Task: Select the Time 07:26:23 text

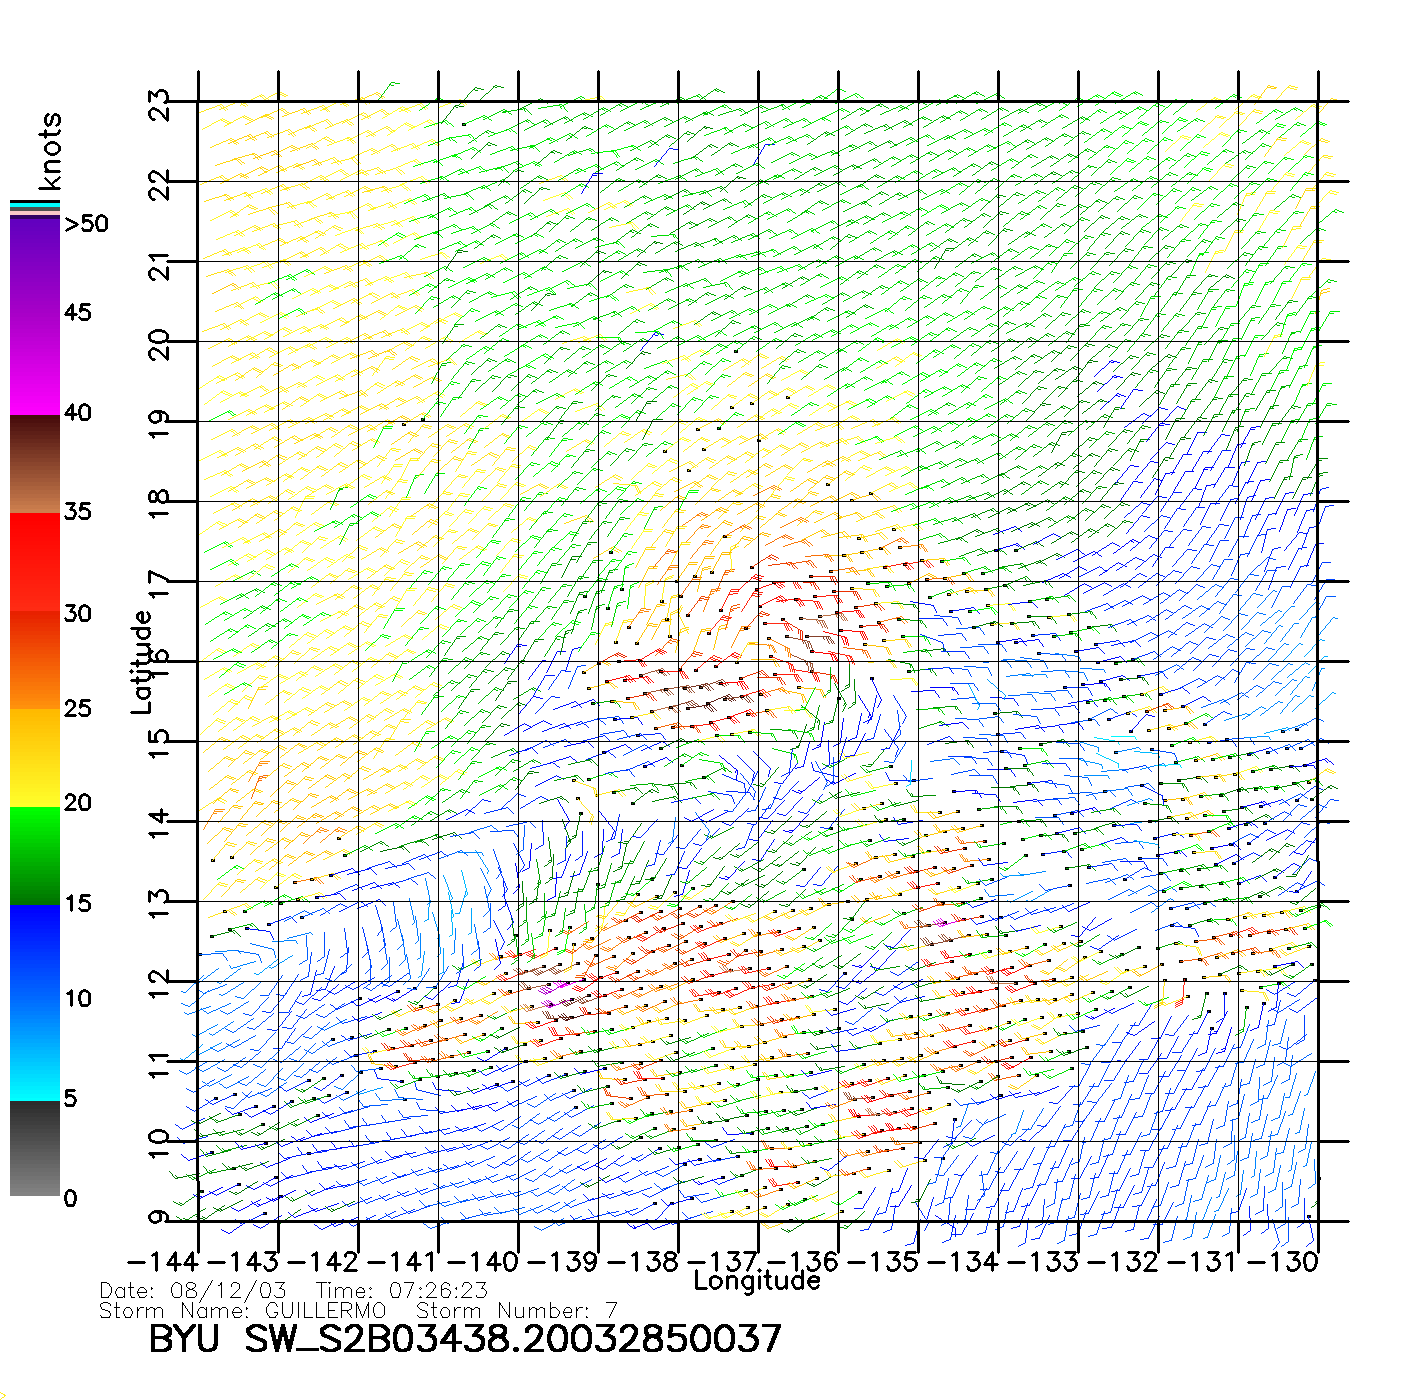Action: click(402, 1290)
